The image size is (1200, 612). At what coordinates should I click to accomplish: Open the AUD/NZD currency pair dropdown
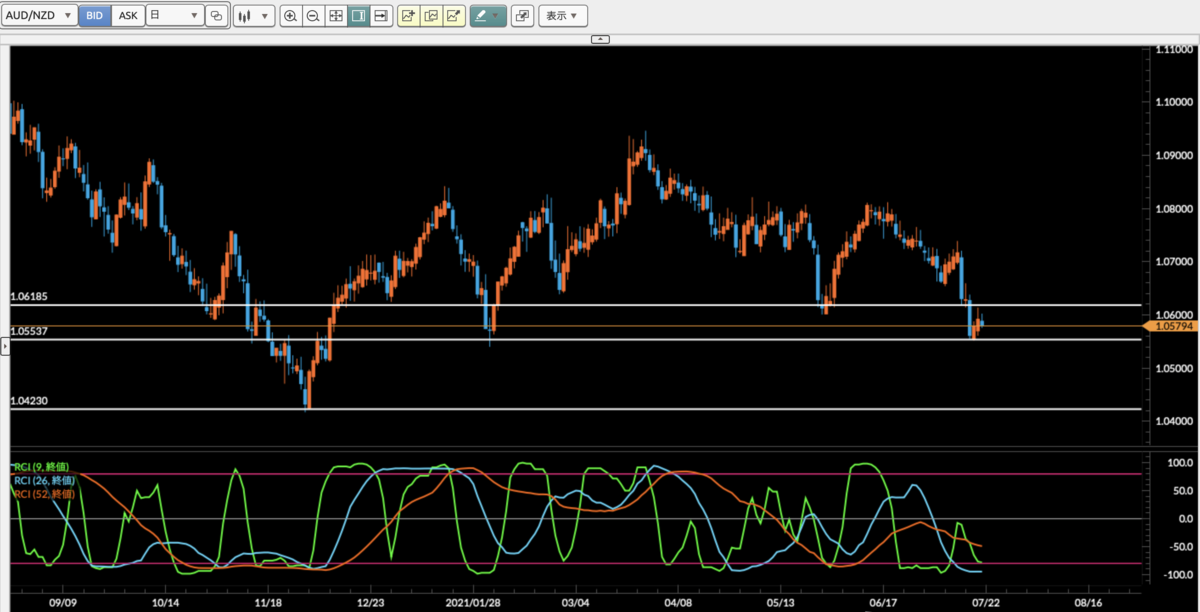(40, 16)
